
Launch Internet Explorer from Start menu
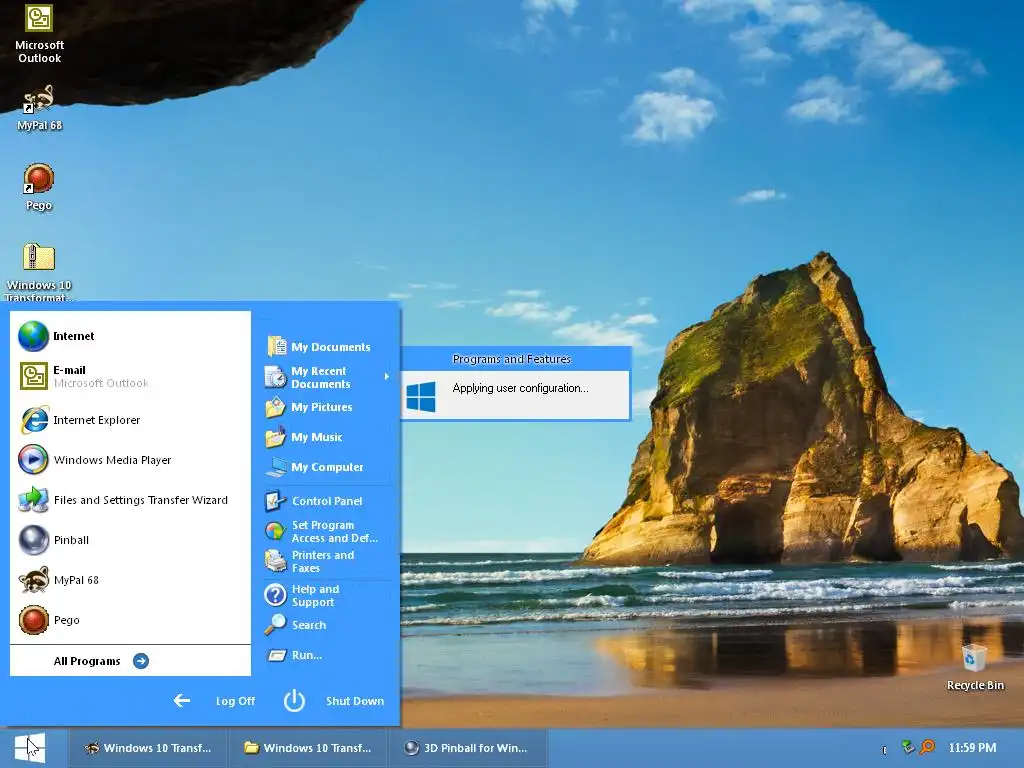coord(131,420)
